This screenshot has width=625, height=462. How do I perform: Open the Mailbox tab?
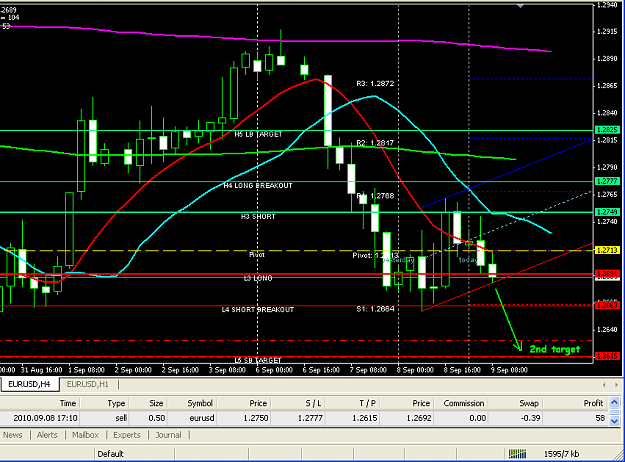point(85,435)
